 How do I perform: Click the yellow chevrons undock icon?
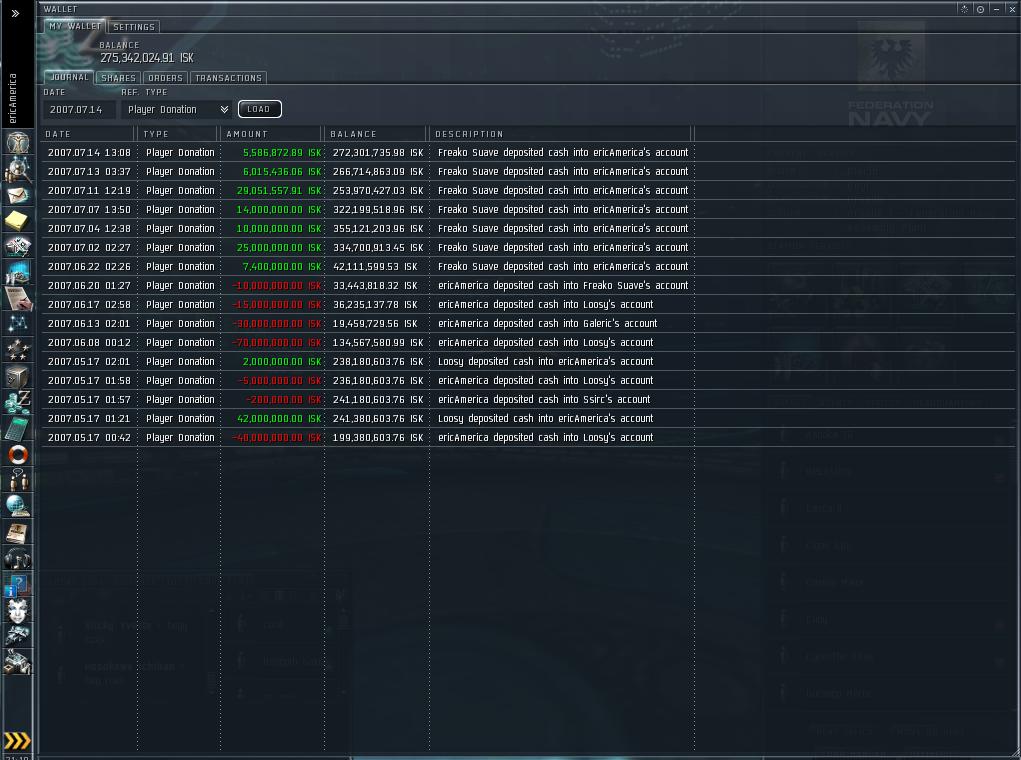coord(17,740)
